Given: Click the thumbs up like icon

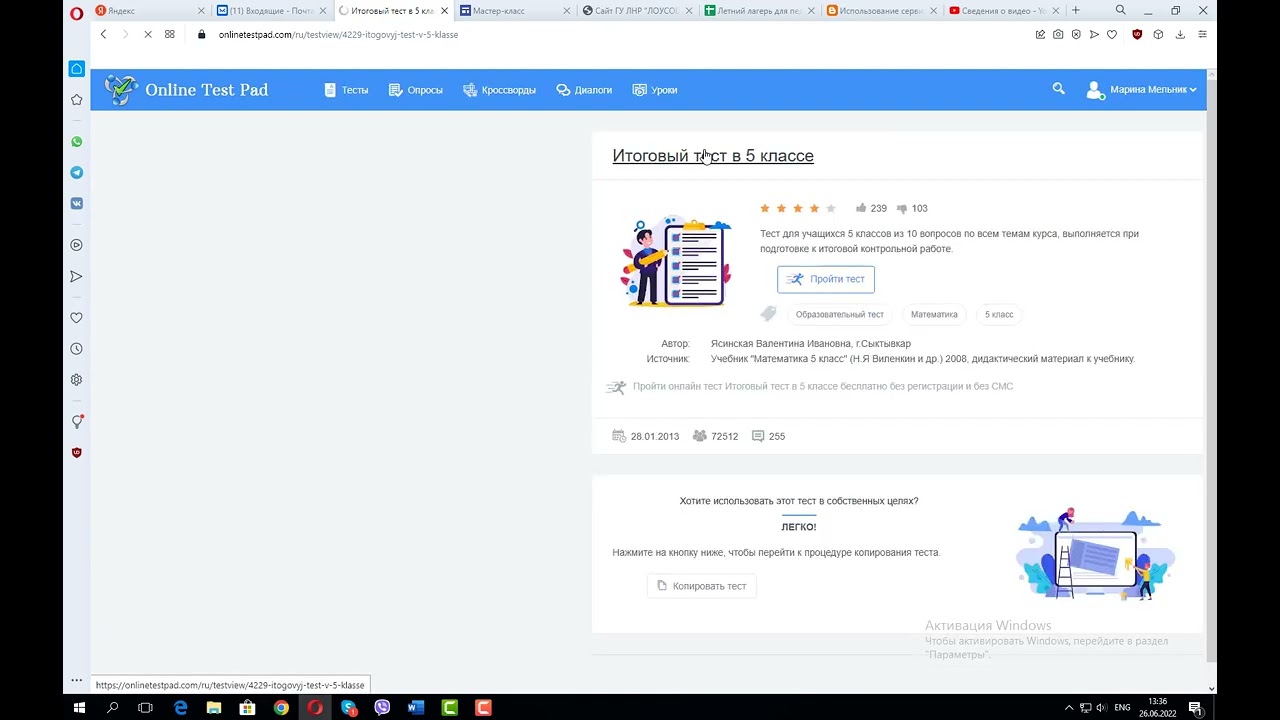Looking at the screenshot, I should pos(861,208).
